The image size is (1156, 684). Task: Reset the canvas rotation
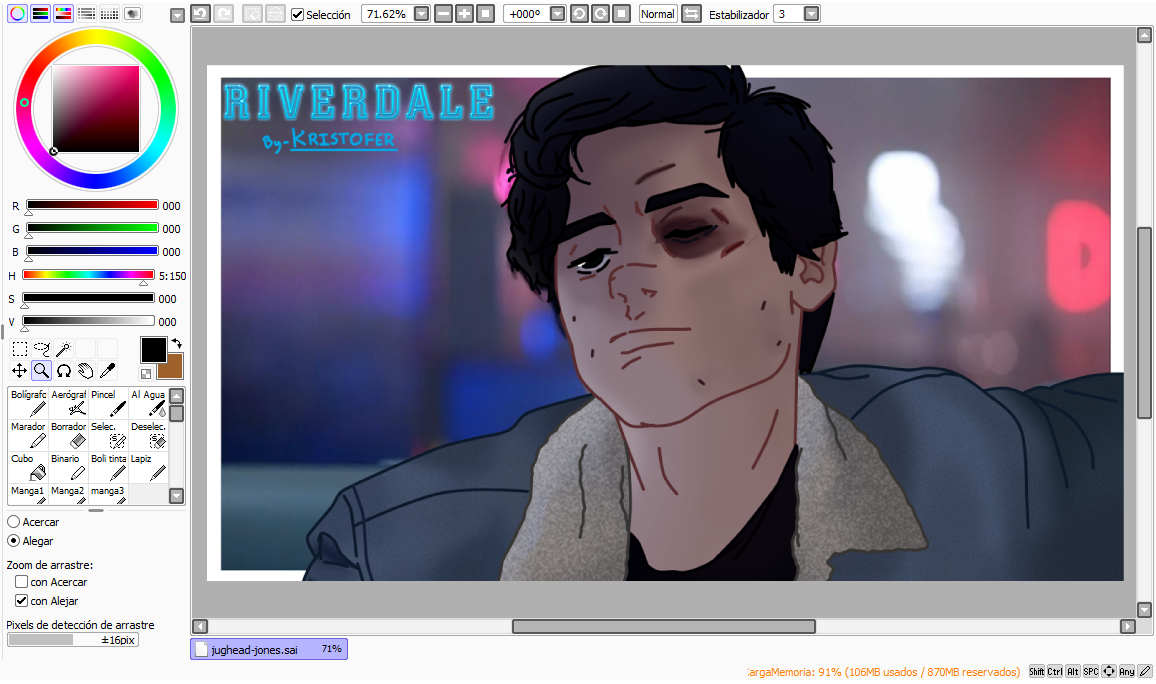[621, 14]
